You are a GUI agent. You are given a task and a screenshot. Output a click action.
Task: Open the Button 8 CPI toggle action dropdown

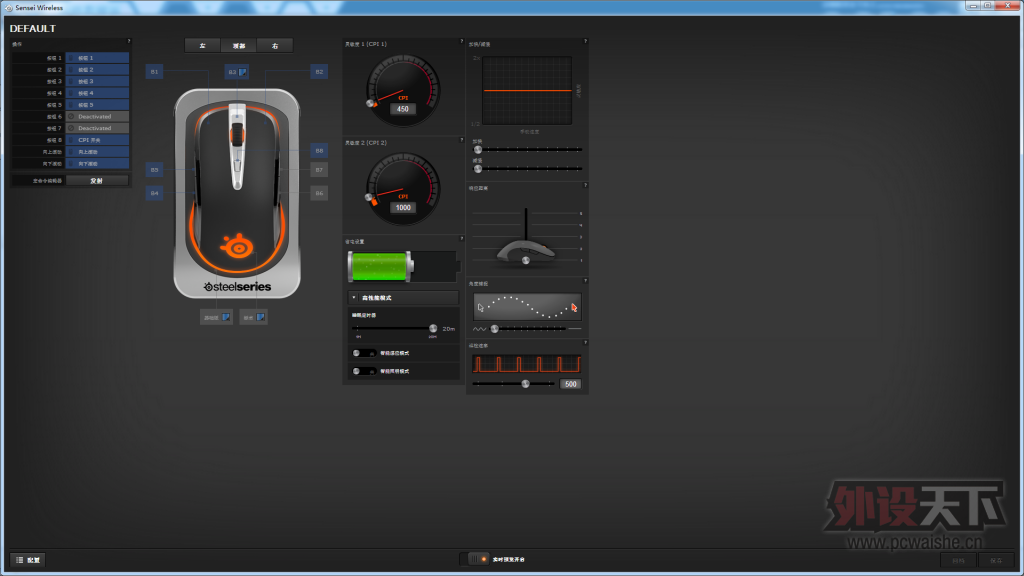pos(97,140)
